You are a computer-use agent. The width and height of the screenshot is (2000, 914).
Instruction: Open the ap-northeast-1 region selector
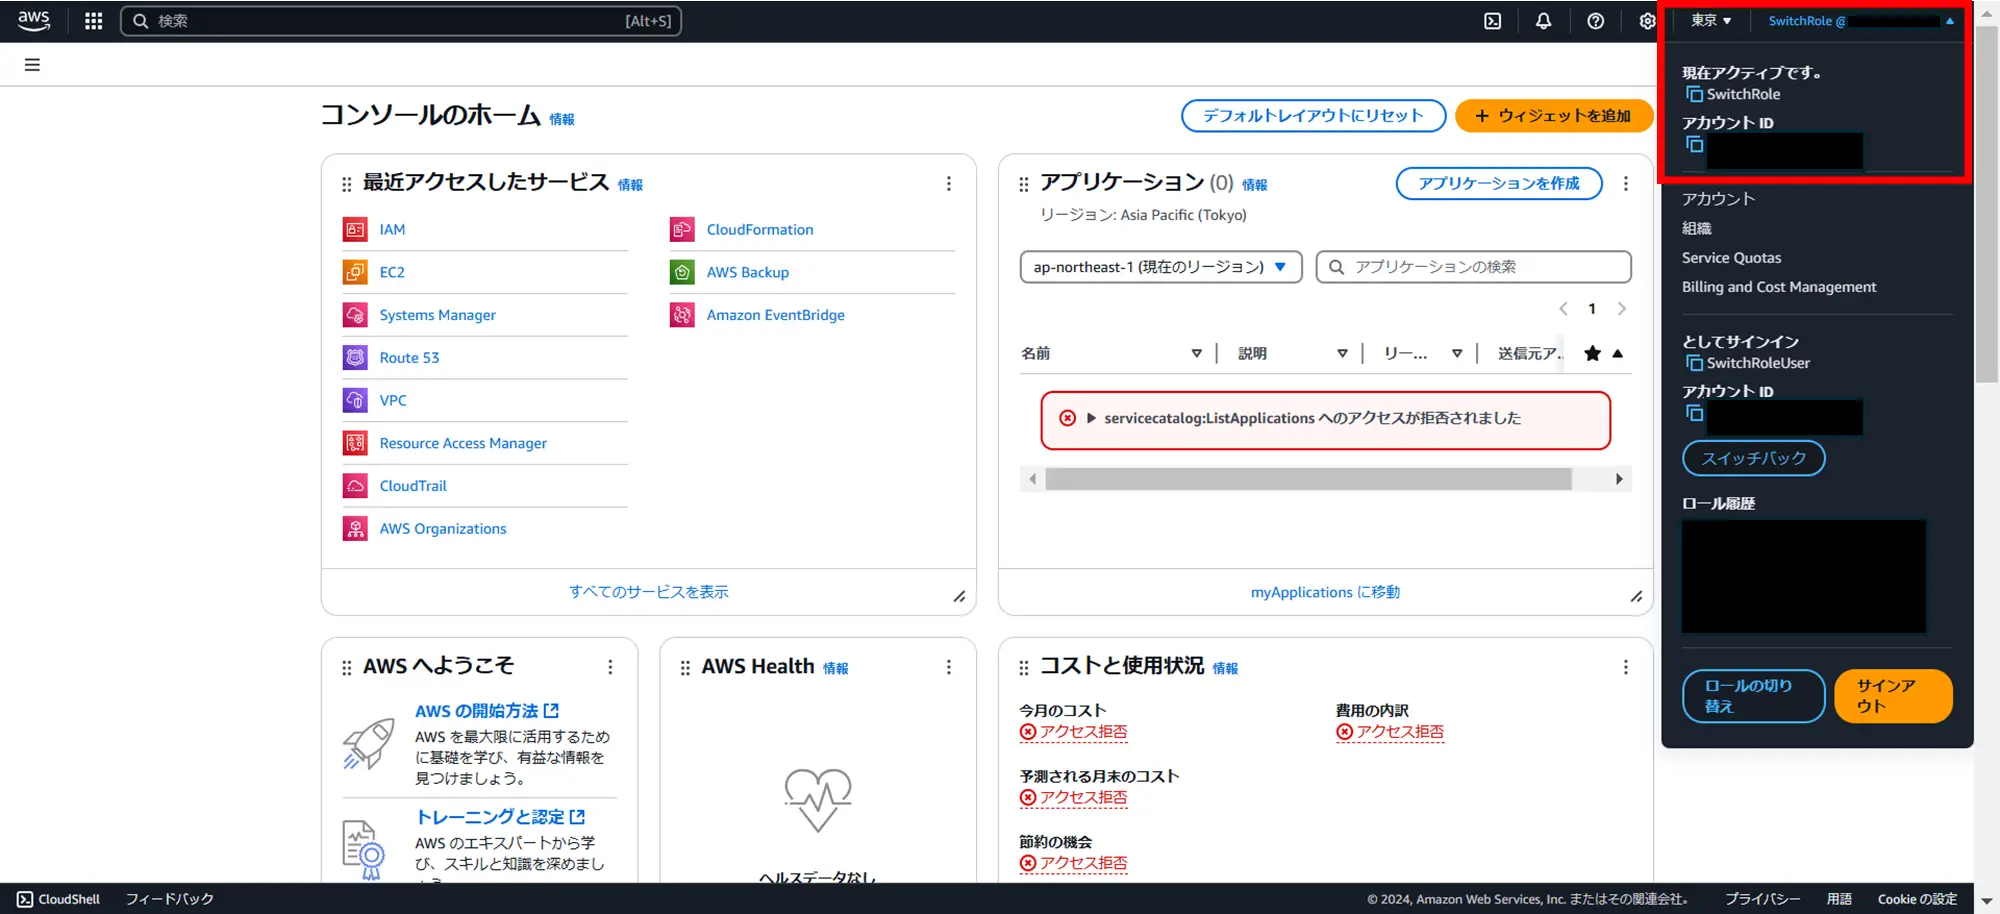(x=1161, y=267)
